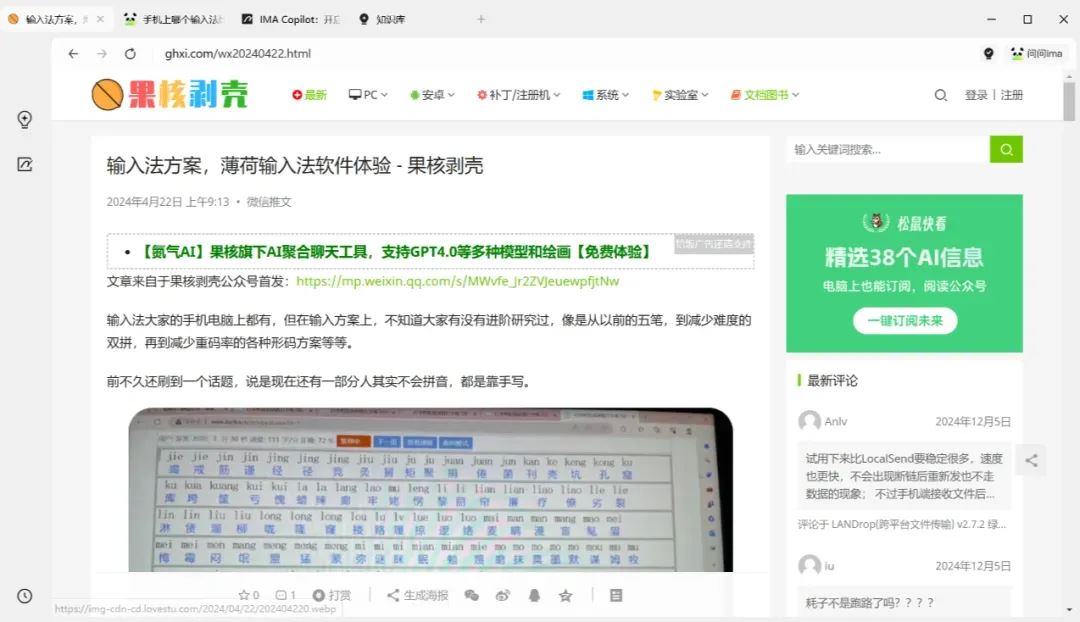Toggle the like star counter showing 0
Viewport: 1080px width, 622px height.
pos(248,595)
